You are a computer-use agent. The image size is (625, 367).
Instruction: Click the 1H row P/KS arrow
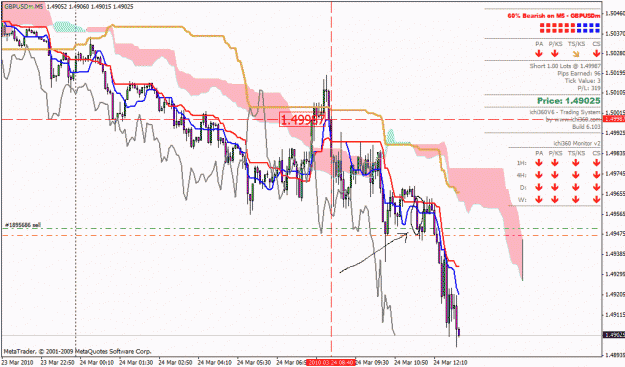coord(555,163)
